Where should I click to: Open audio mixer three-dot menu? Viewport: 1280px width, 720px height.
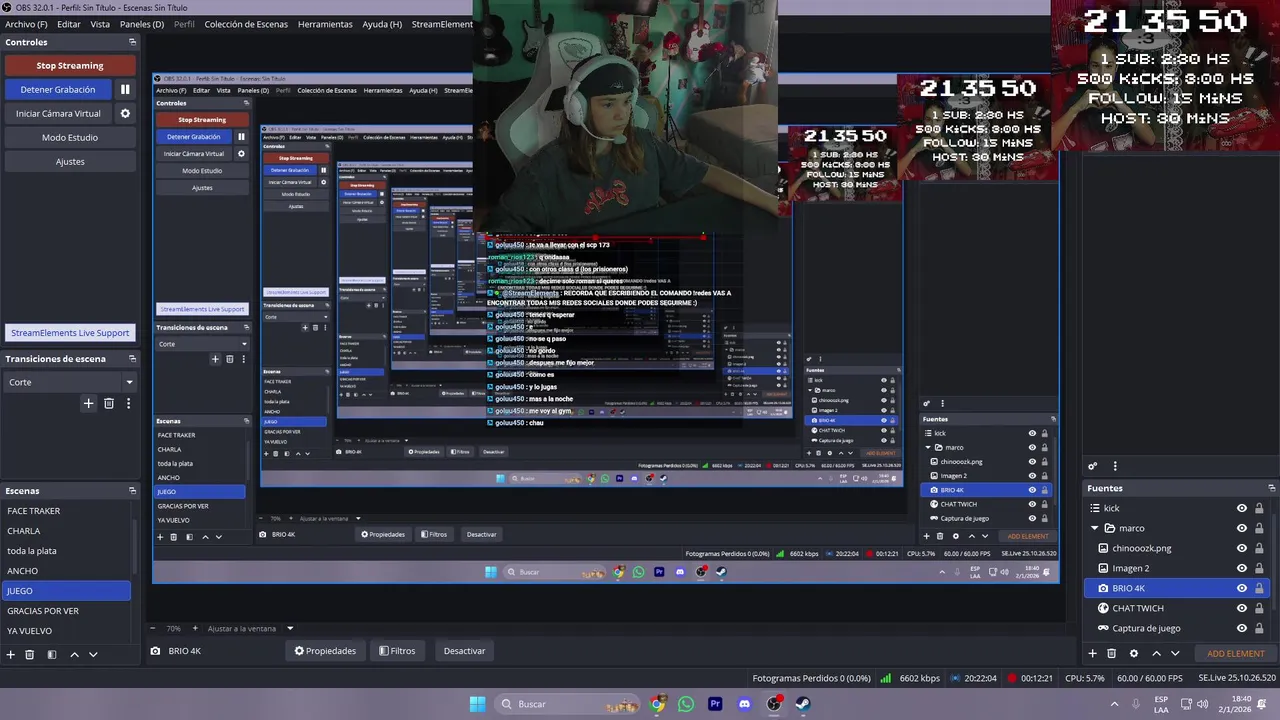coord(1115,466)
